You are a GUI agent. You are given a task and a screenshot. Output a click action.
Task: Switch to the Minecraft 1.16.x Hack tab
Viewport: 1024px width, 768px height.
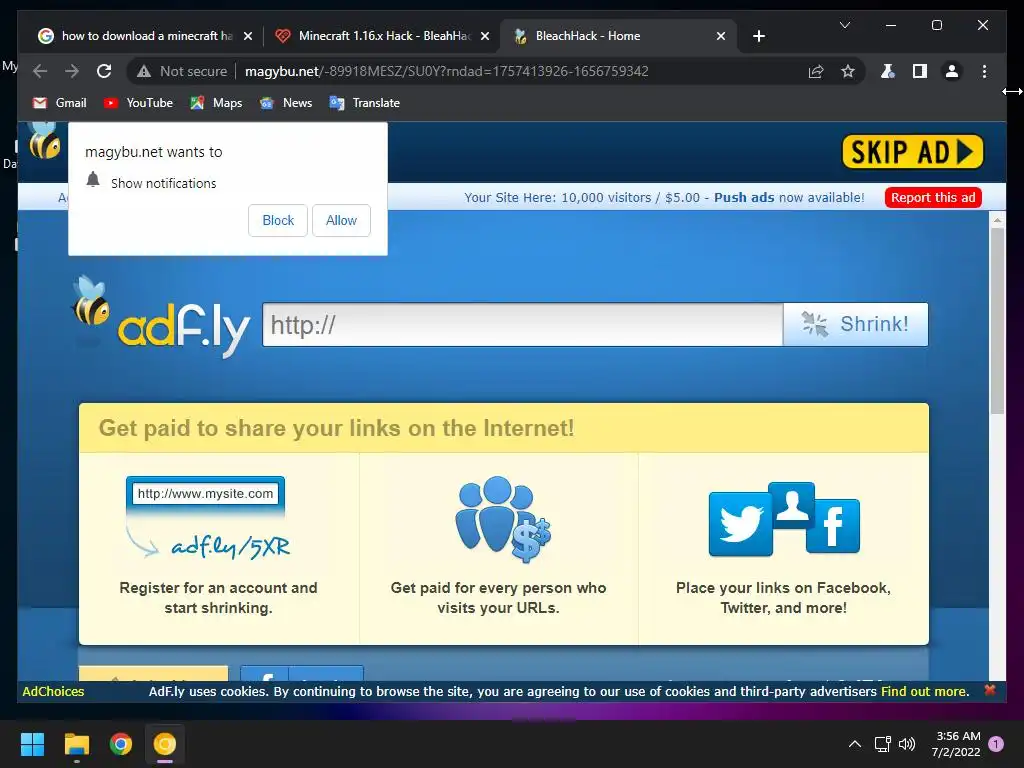coord(384,36)
